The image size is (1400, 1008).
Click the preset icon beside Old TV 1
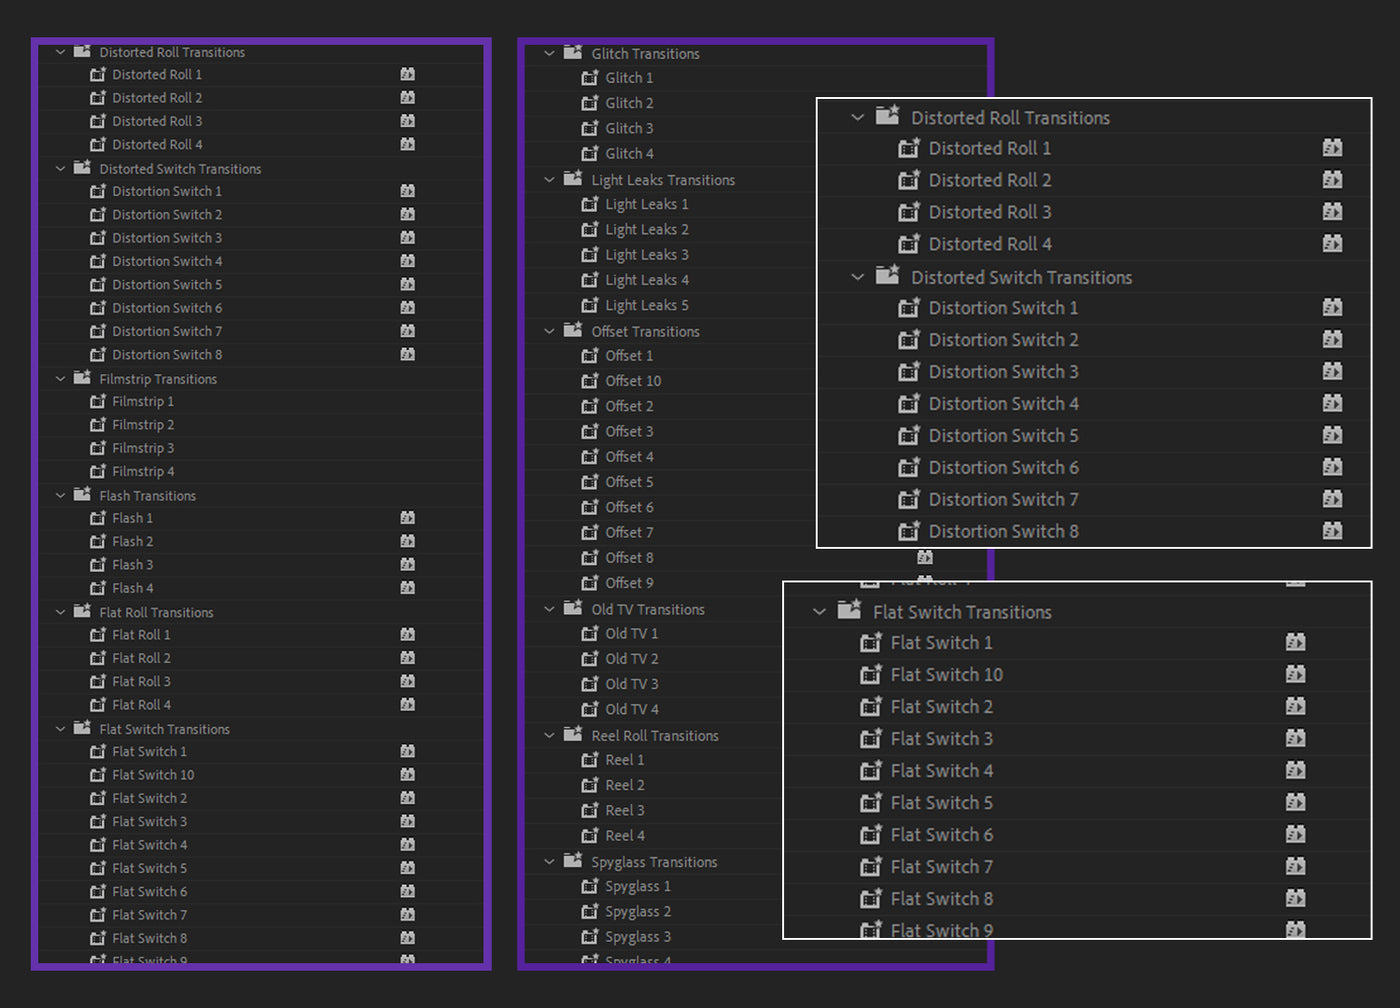click(590, 633)
